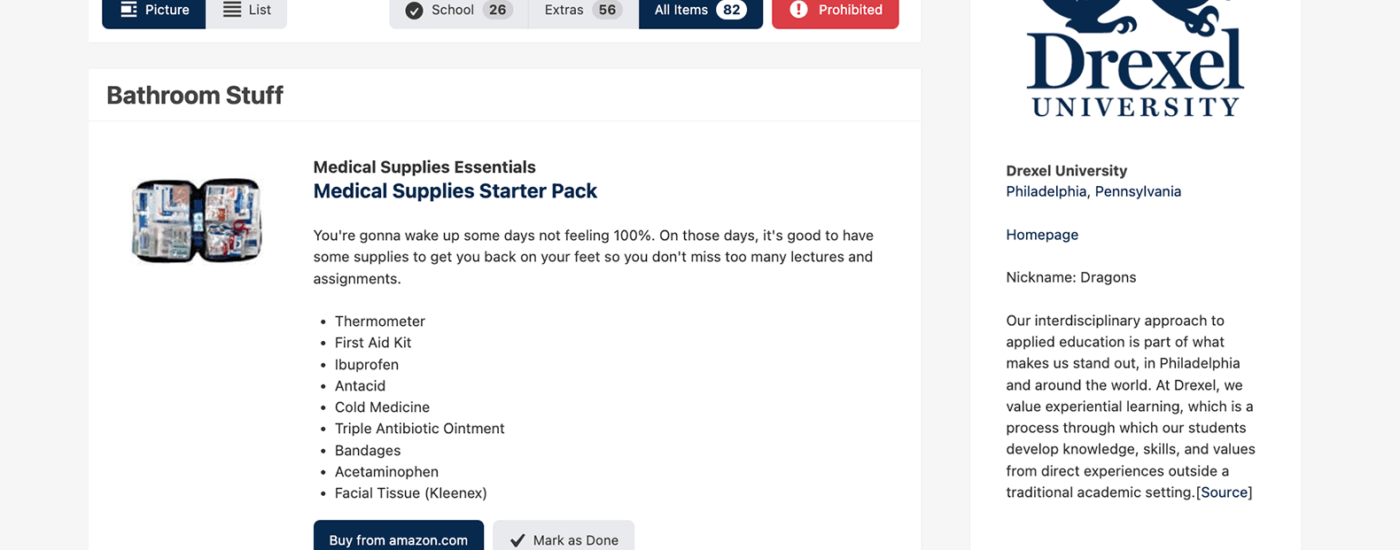Click the first aid kit thumbnail
This screenshot has height=550, width=1400.
pyautogui.click(x=197, y=221)
